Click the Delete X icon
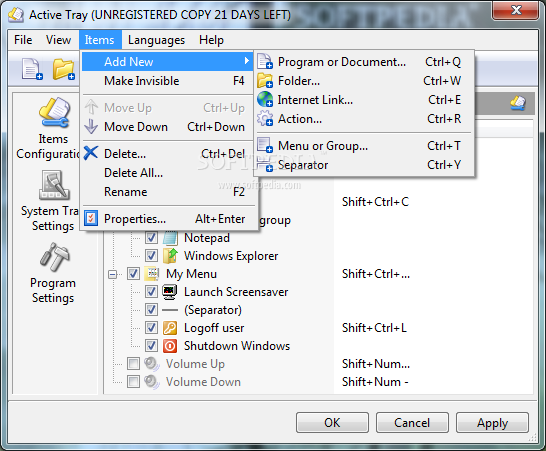The image size is (546, 451). tap(91, 153)
